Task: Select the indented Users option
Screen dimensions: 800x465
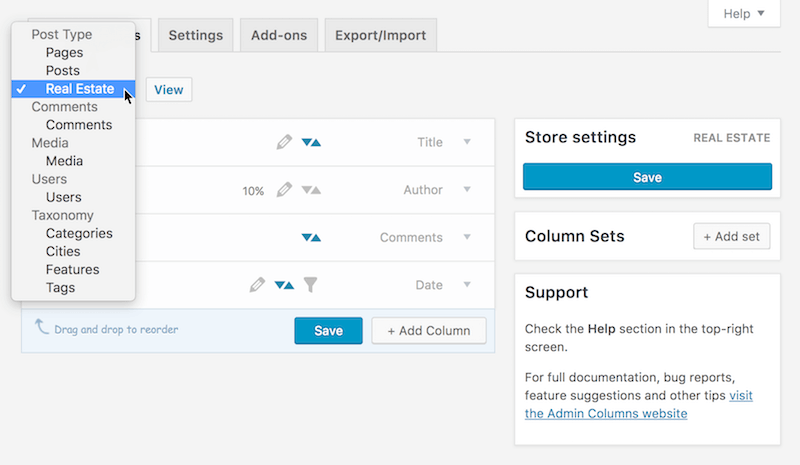Action: 73,197
